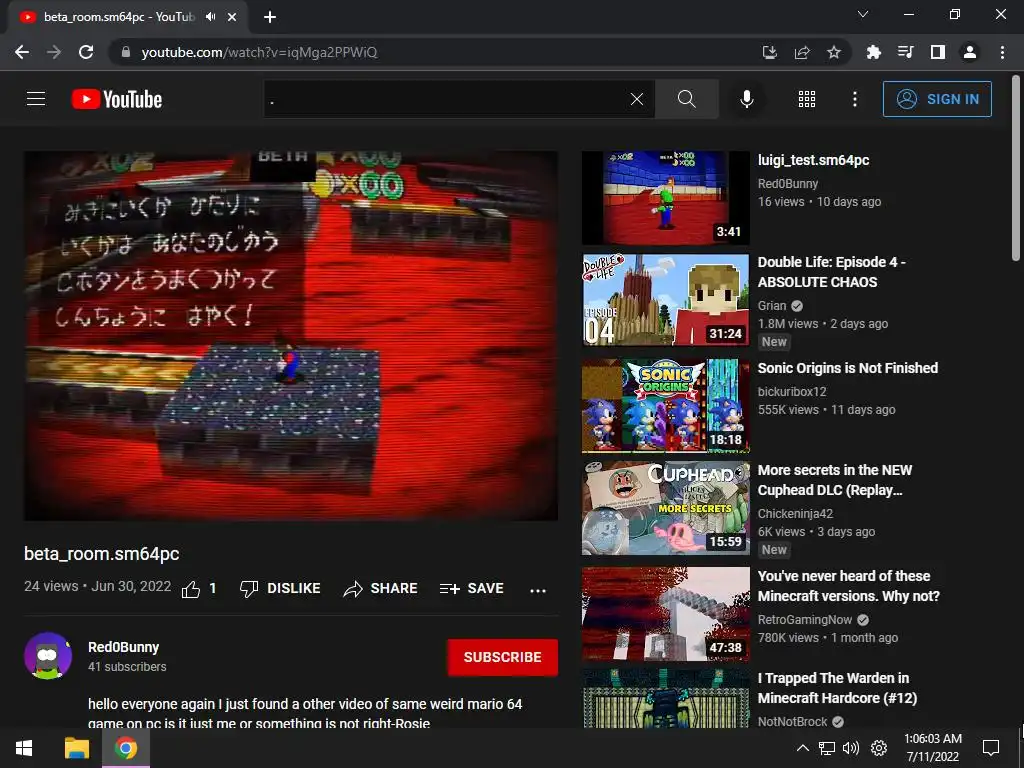Mute tab via speaker icon on tab
This screenshot has width=1024, height=768.
[x=210, y=17]
